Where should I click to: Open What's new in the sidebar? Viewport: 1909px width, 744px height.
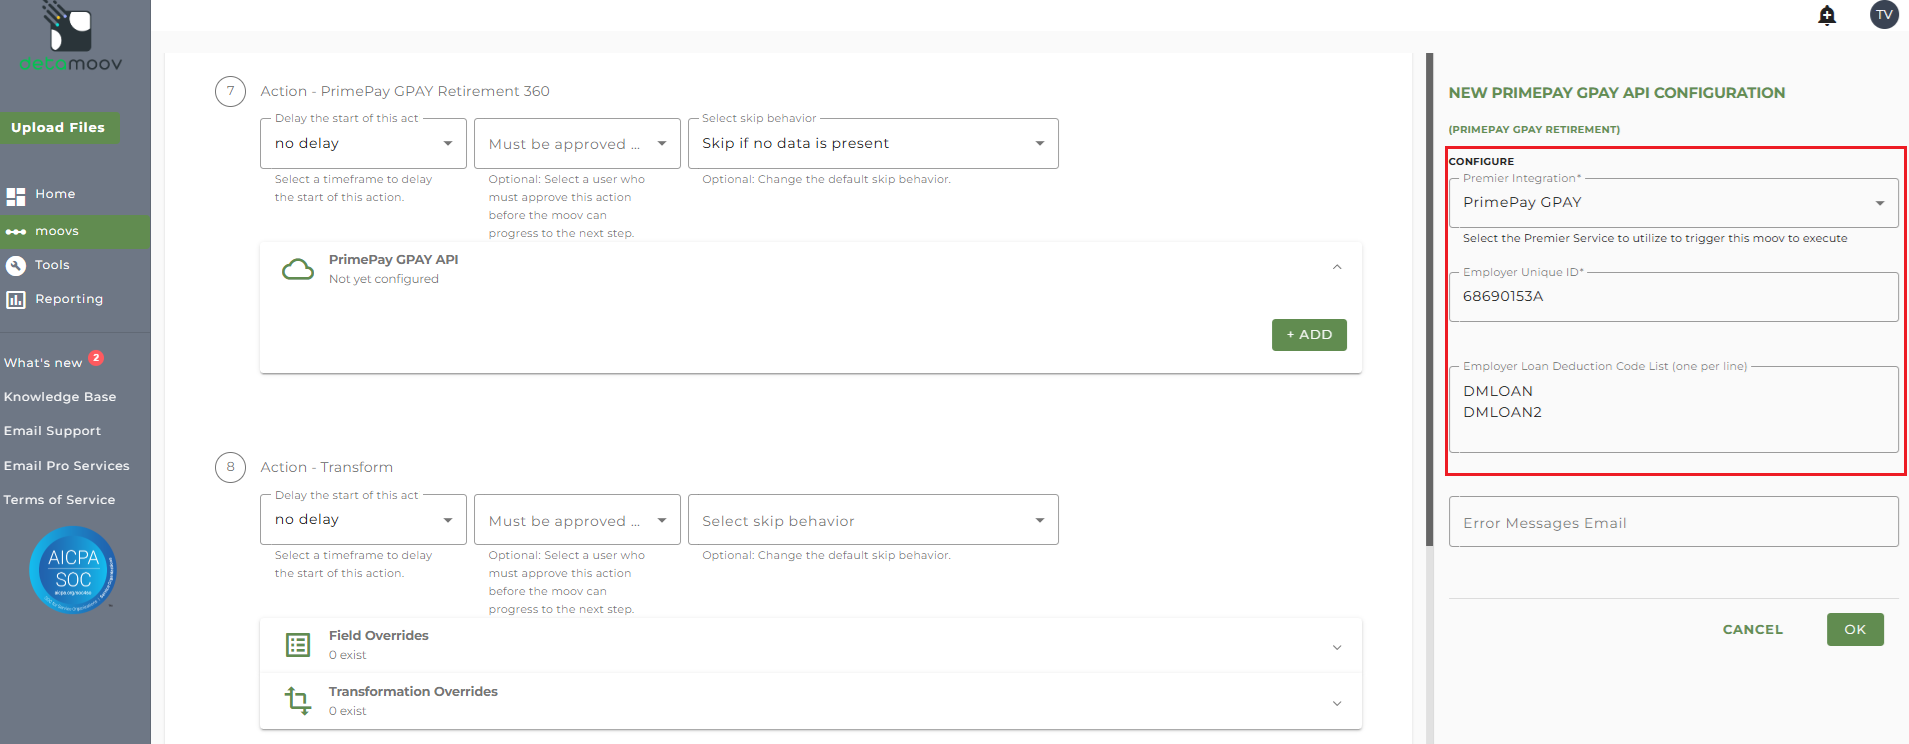pyautogui.click(x=43, y=363)
